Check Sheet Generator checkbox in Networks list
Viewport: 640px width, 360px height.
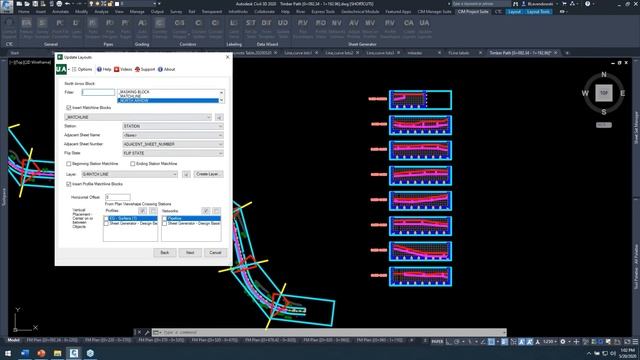tap(165, 224)
